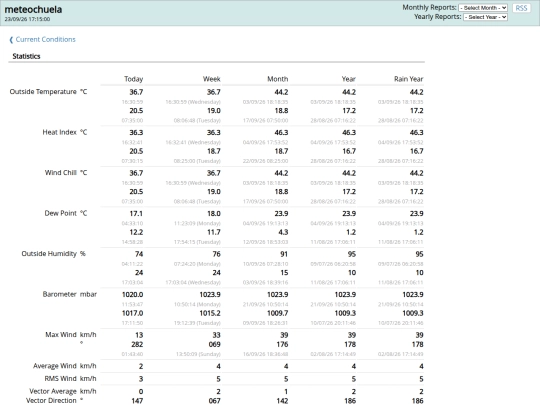Click Week dew point high 18.0
The height and width of the screenshot is (405, 540).
pyautogui.click(x=214, y=214)
